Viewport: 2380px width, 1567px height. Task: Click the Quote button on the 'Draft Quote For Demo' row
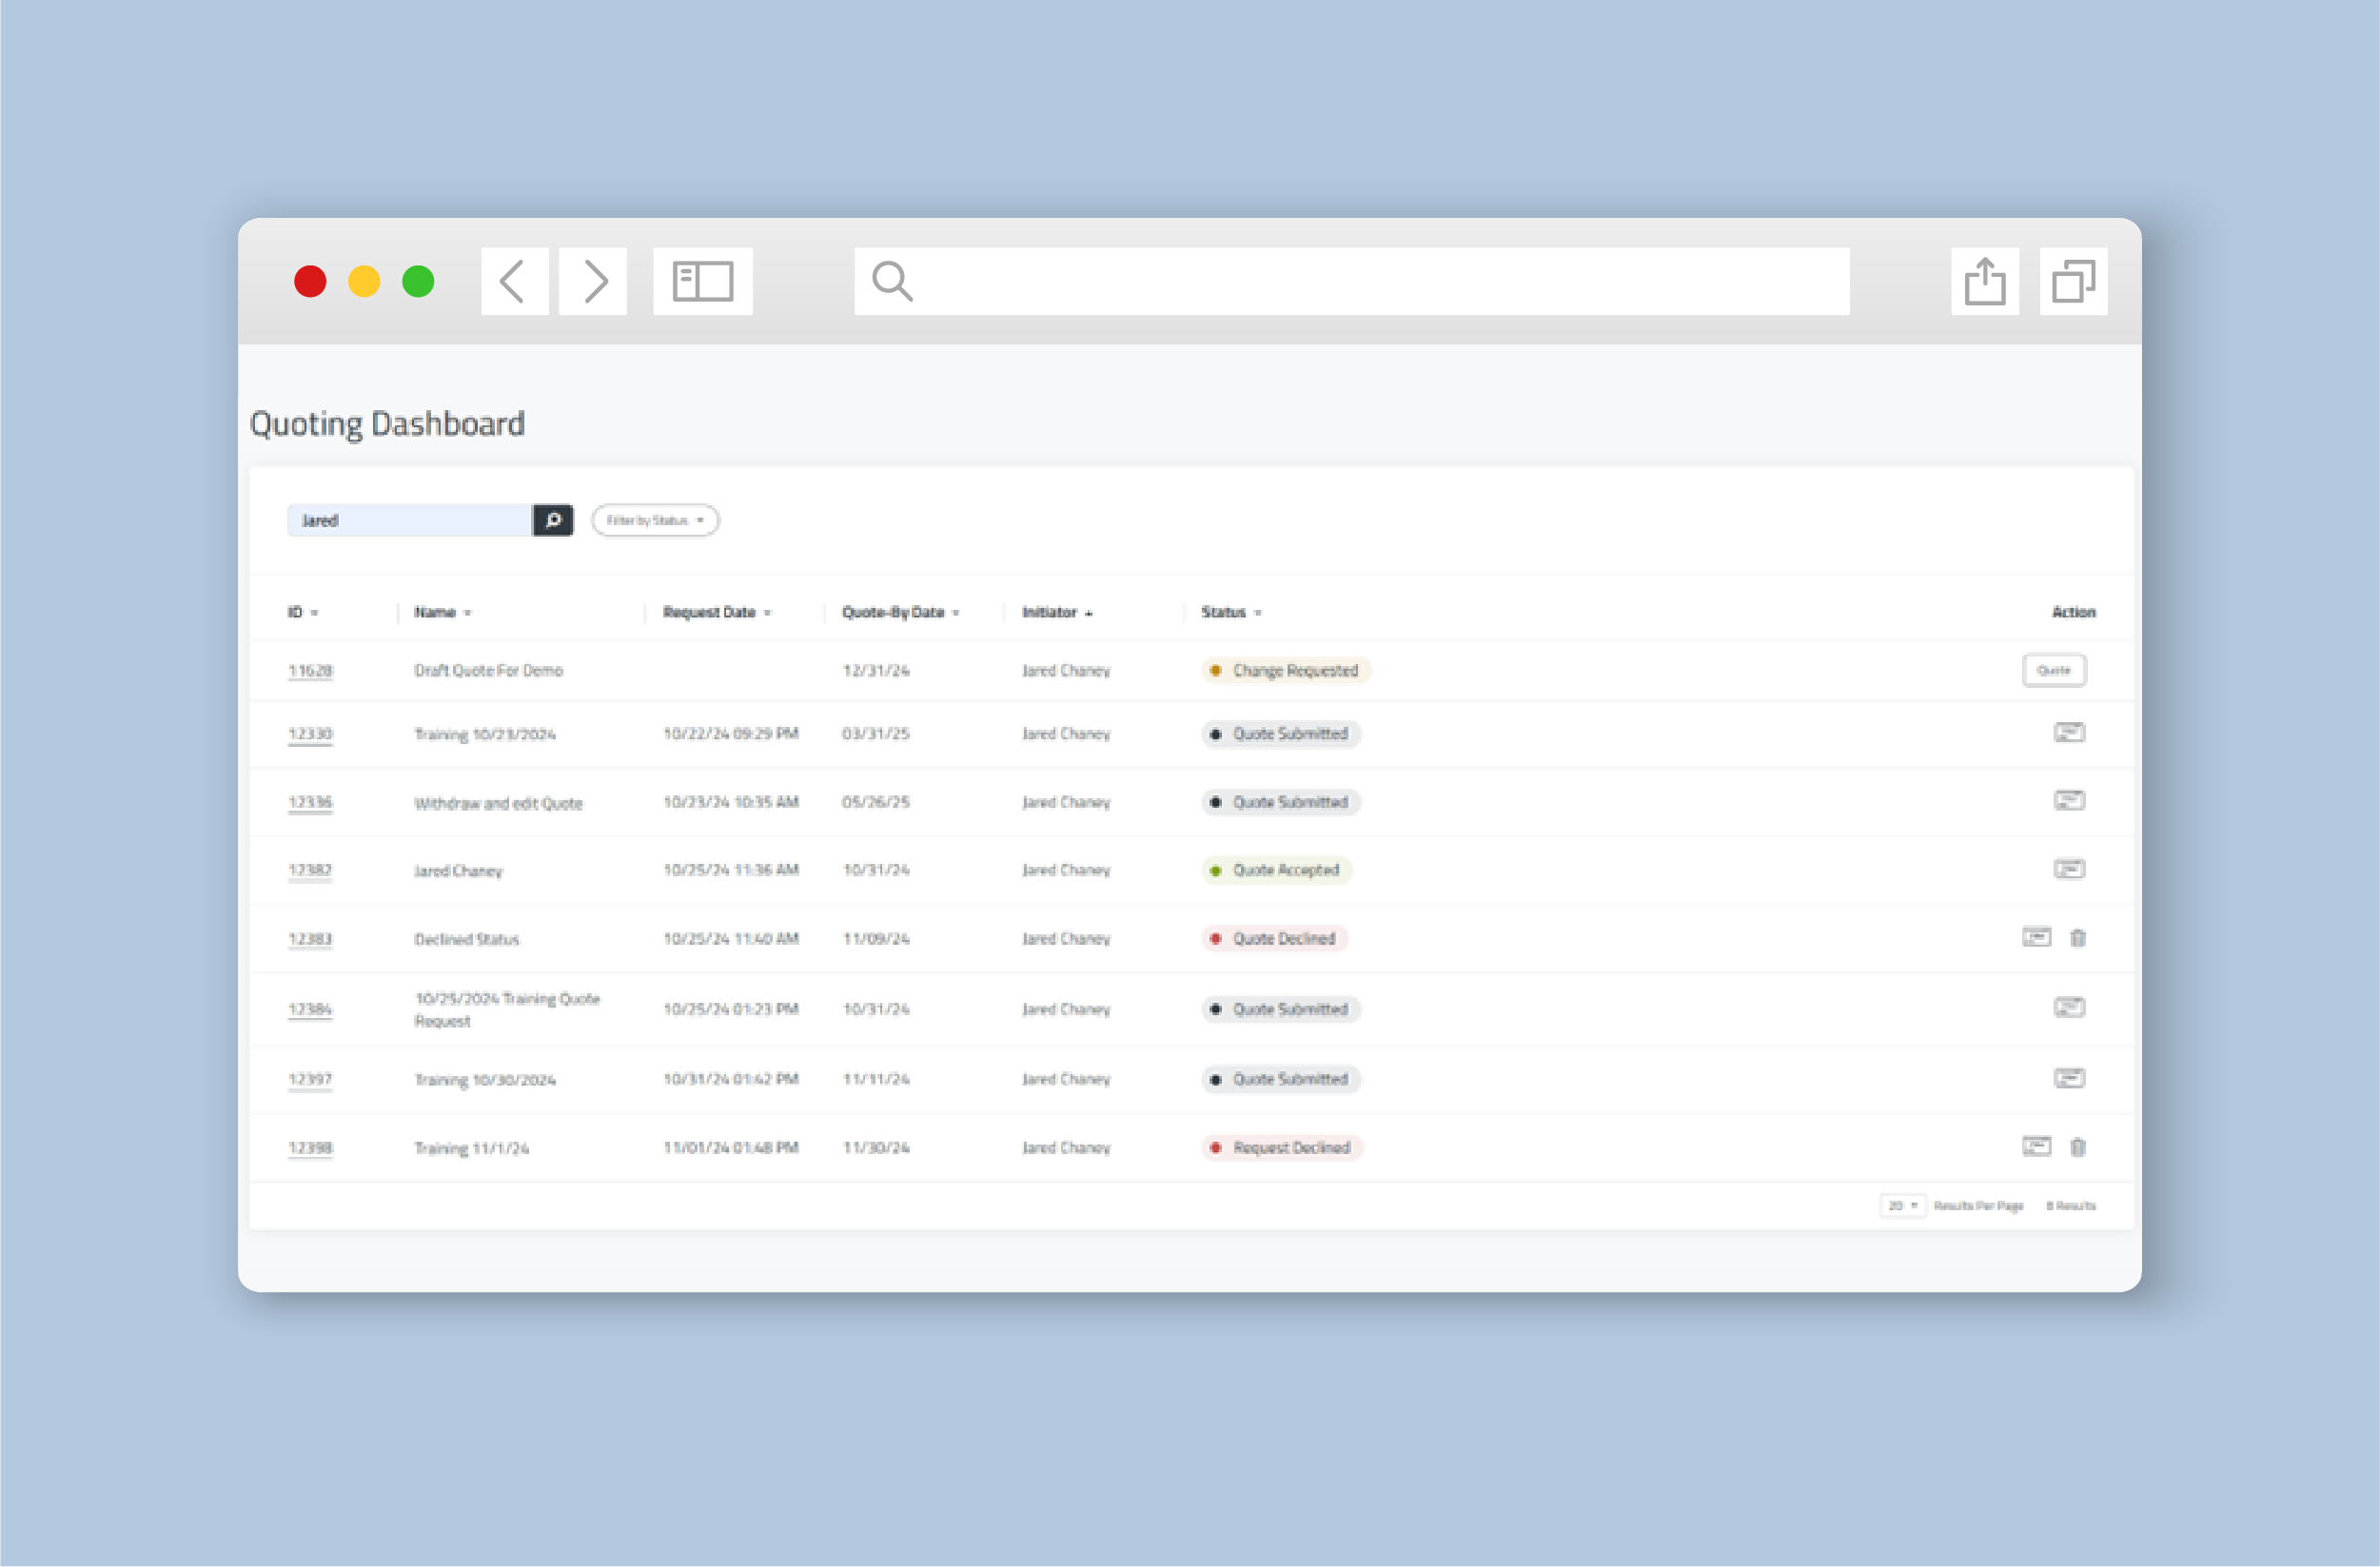point(2054,670)
